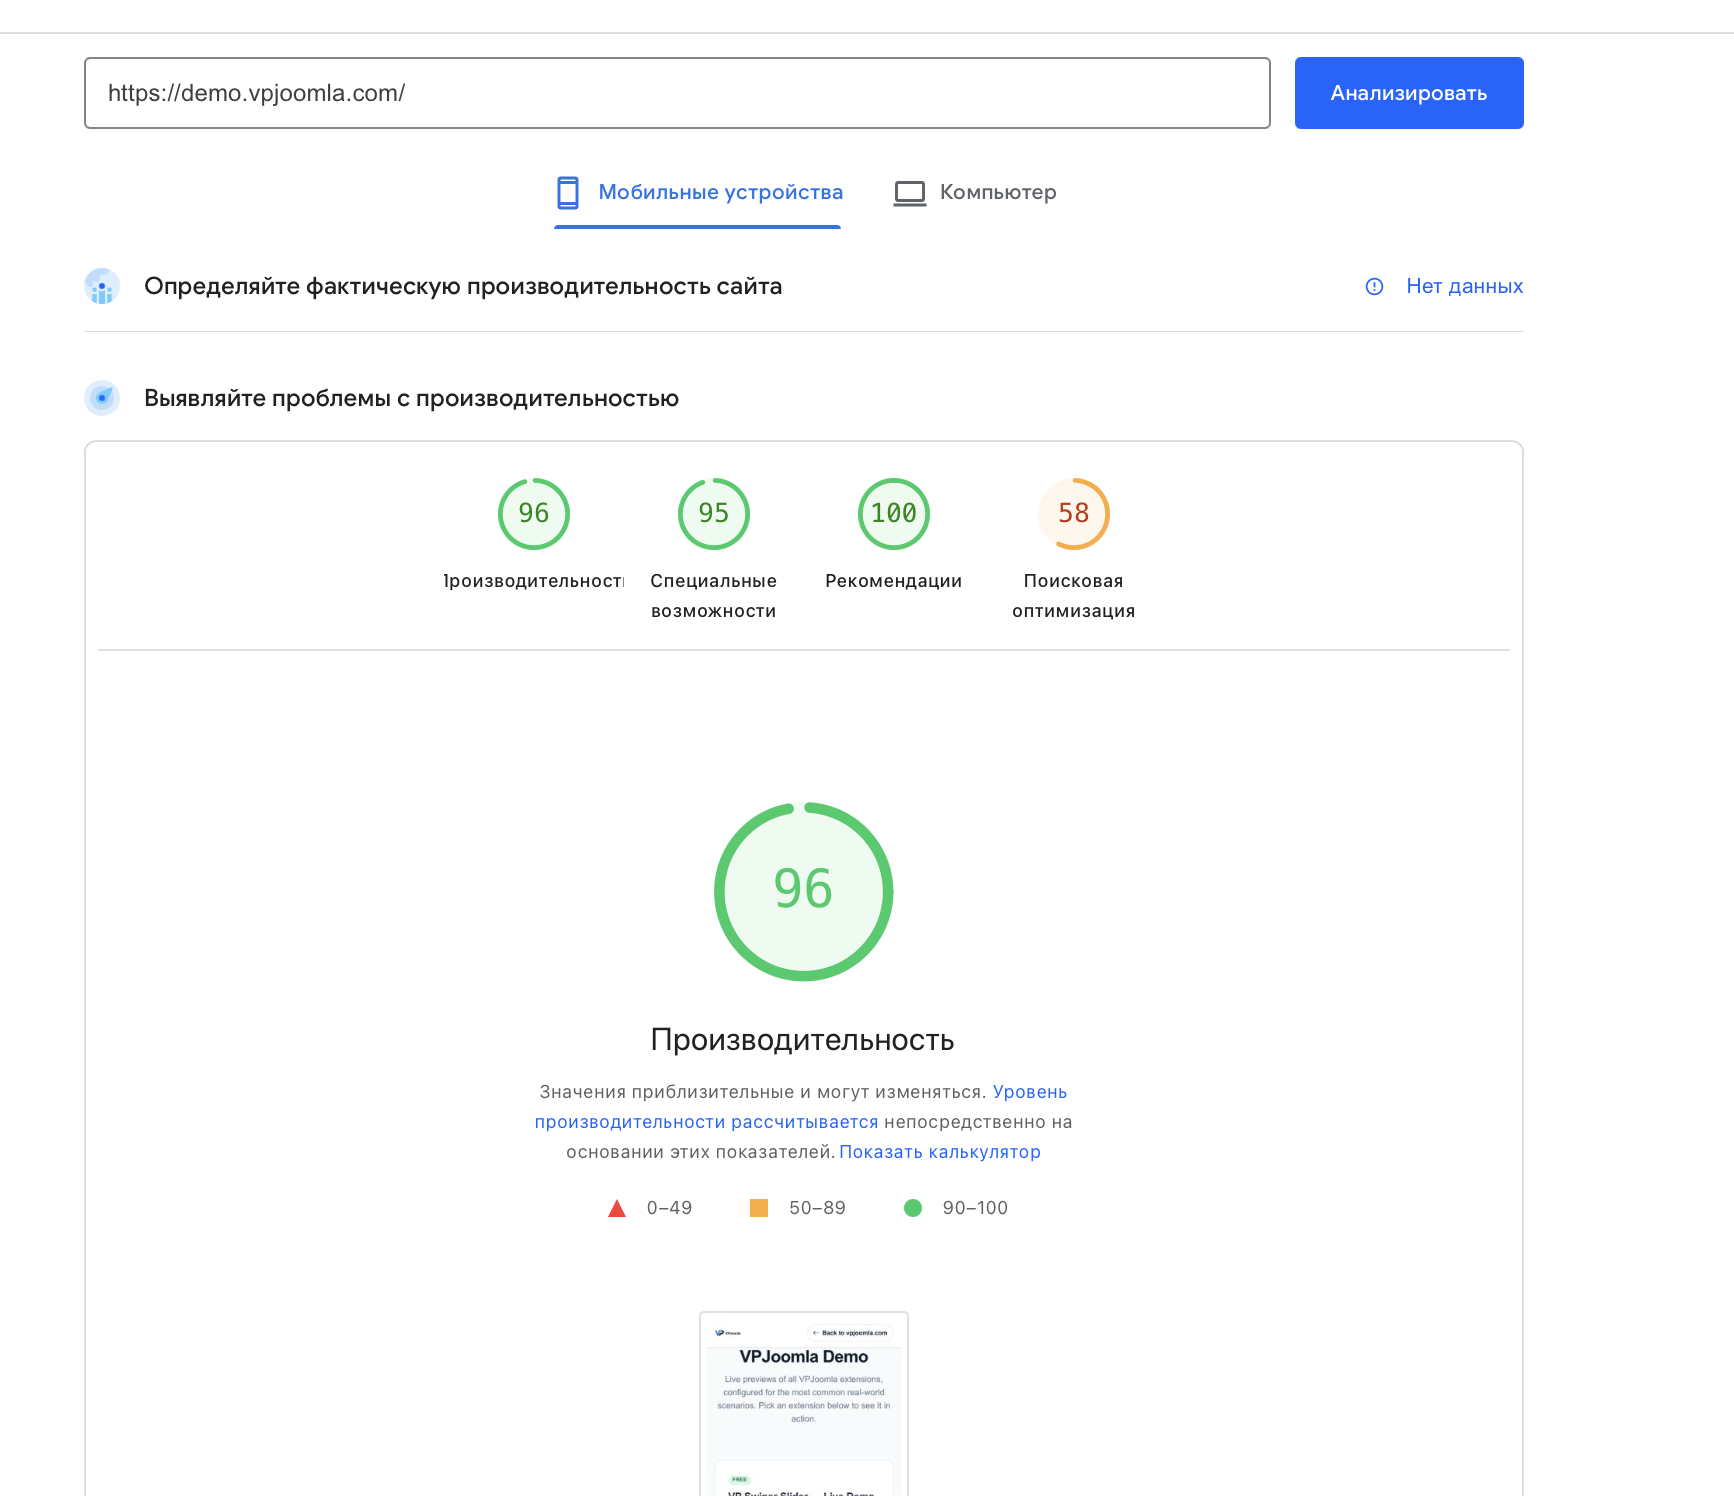Click the Анализировать button
The width and height of the screenshot is (1734, 1496).
tap(1409, 93)
